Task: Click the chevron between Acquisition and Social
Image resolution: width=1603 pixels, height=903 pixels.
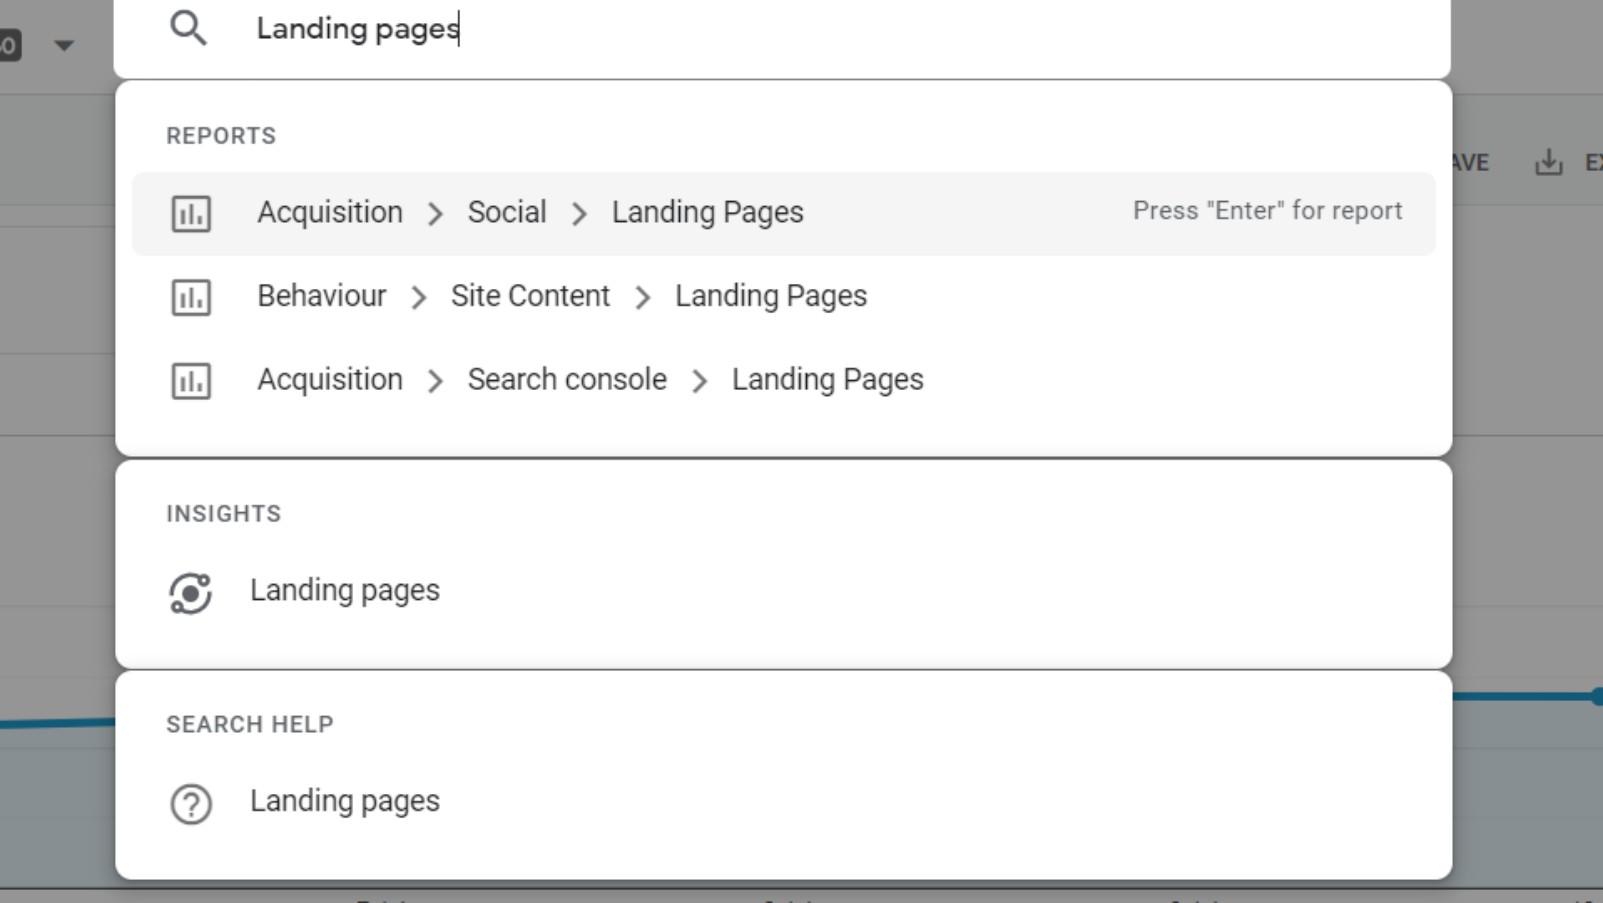Action: pyautogui.click(x=435, y=213)
